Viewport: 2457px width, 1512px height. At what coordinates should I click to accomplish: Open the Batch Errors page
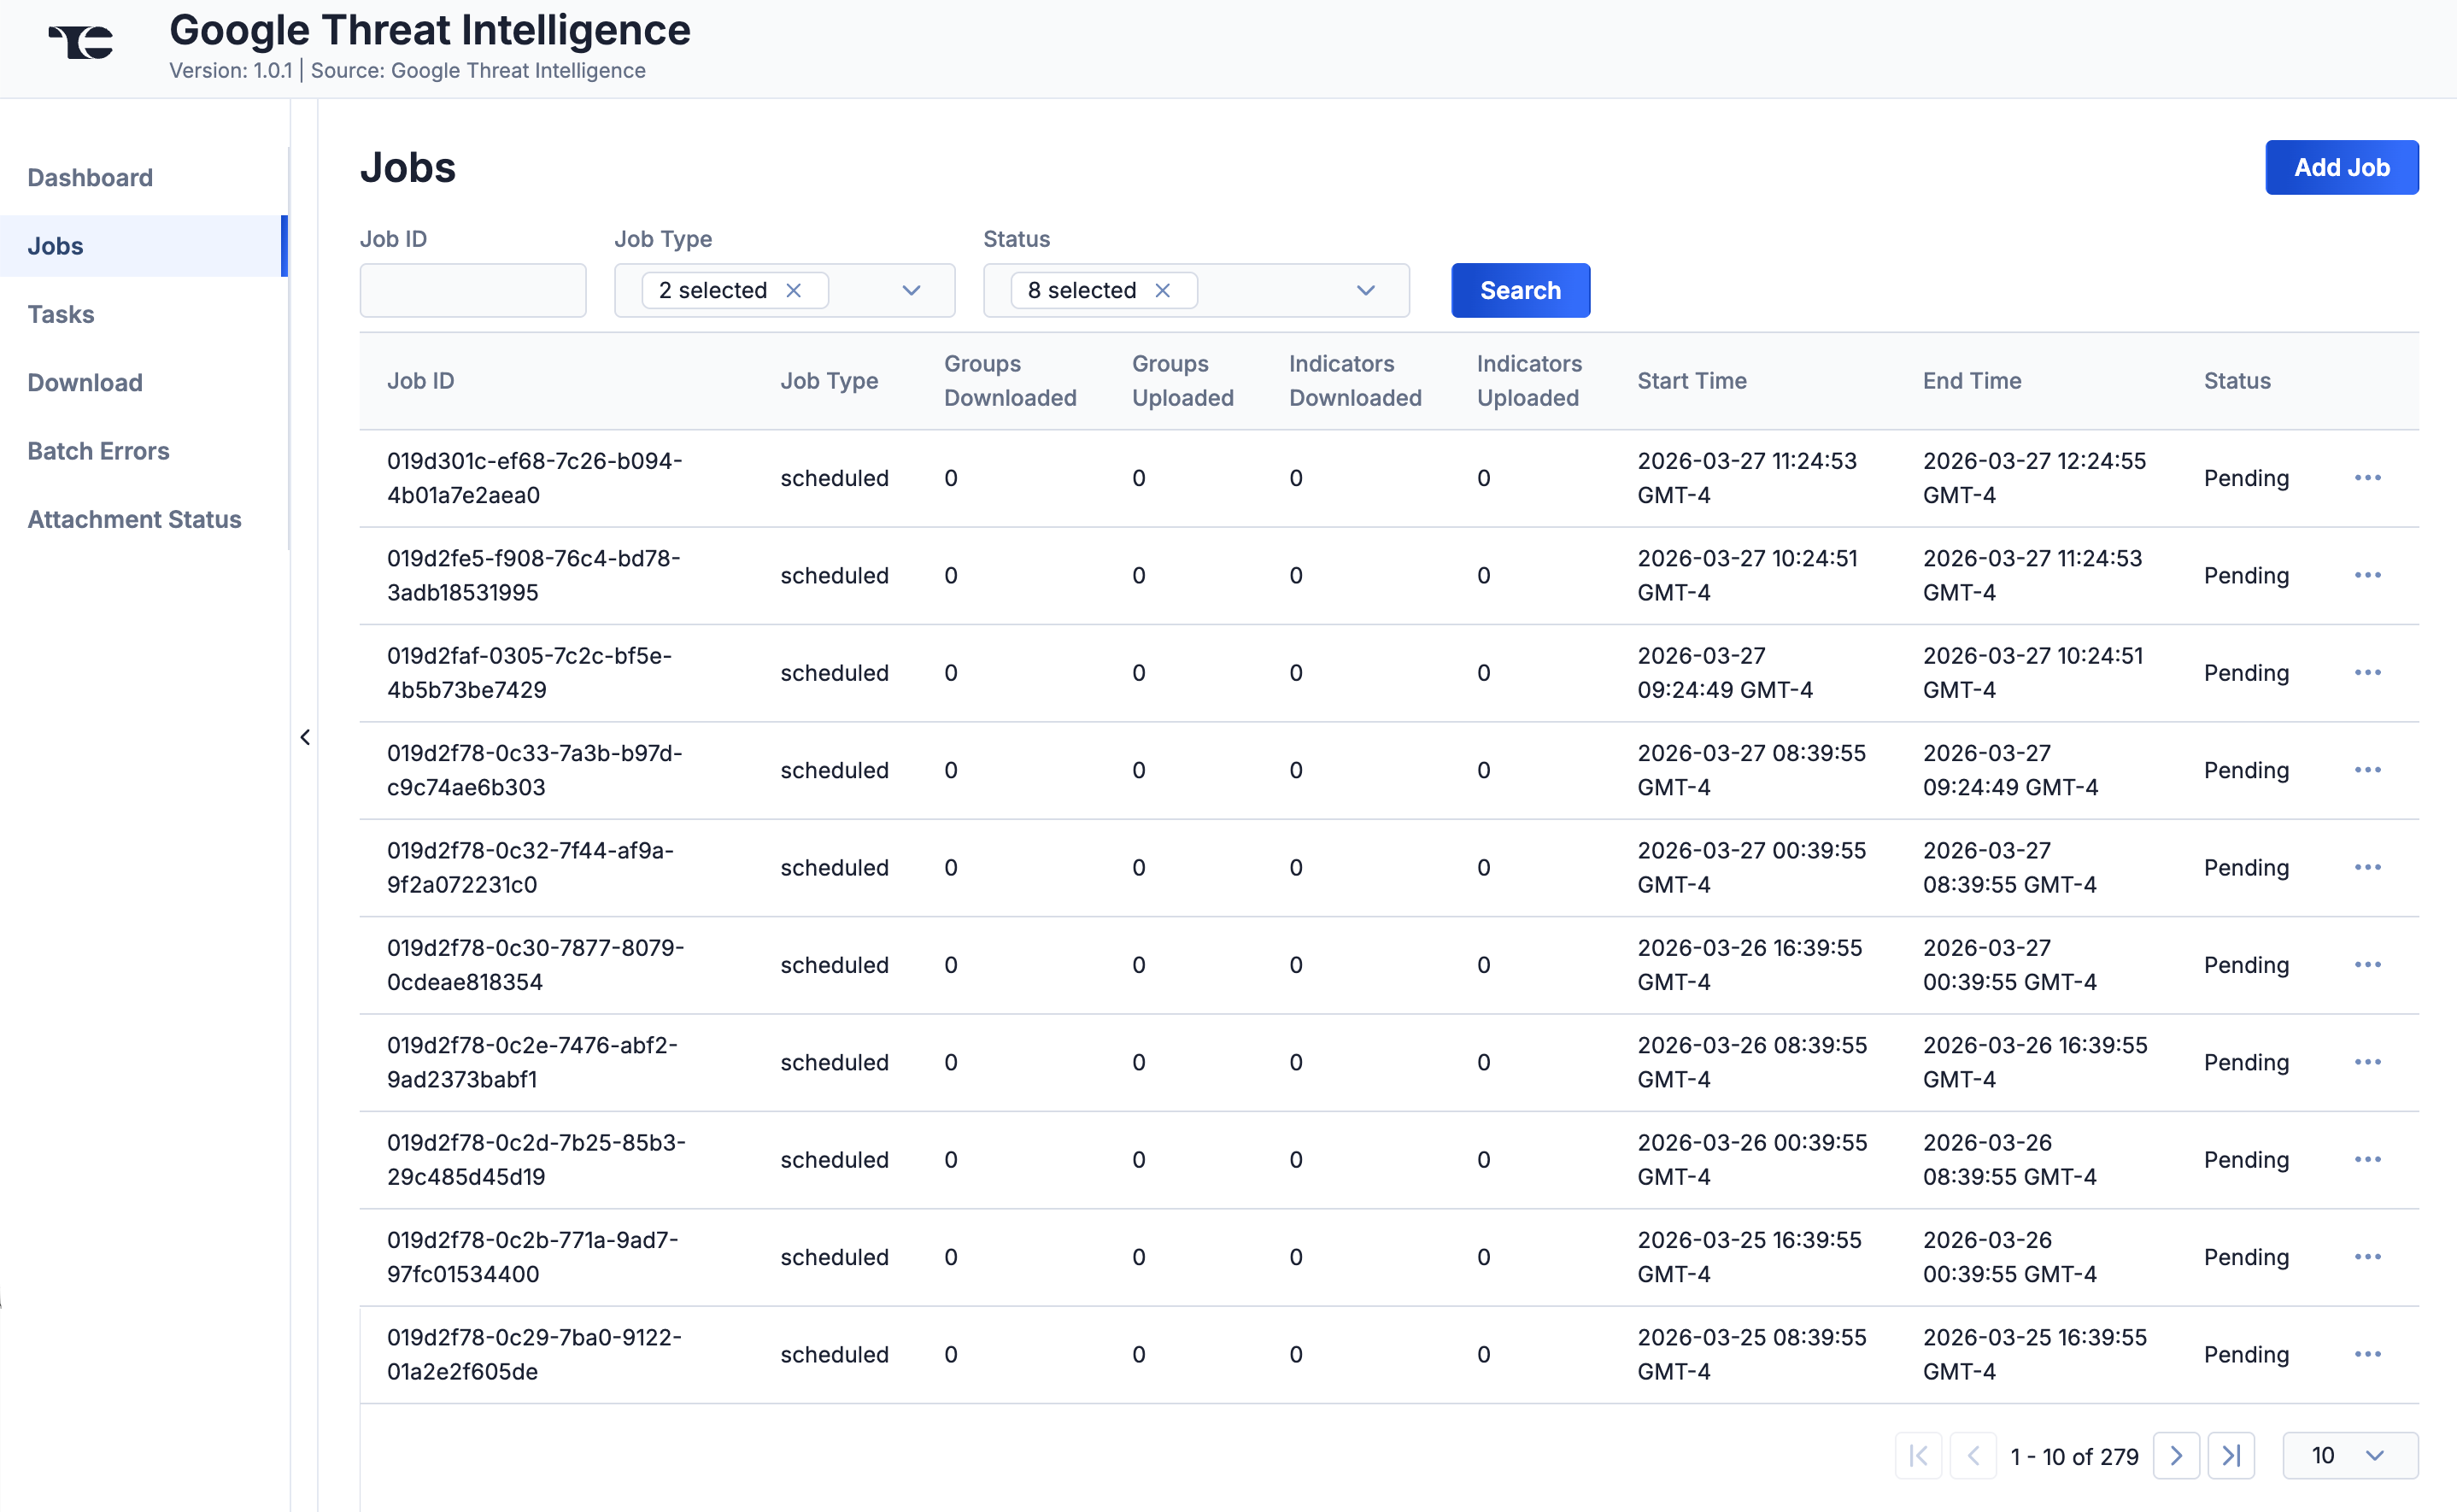(98, 450)
